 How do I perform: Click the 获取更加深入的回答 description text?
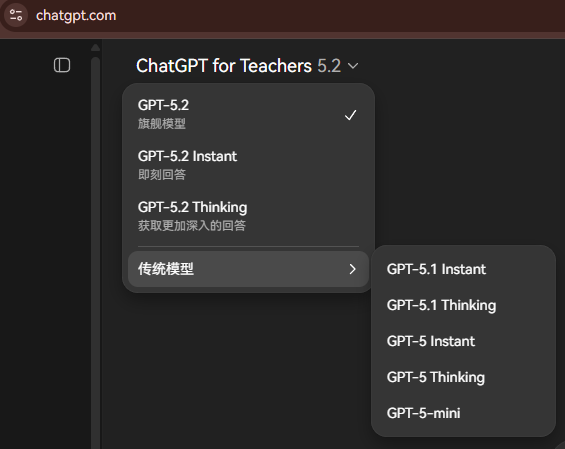coord(192,226)
